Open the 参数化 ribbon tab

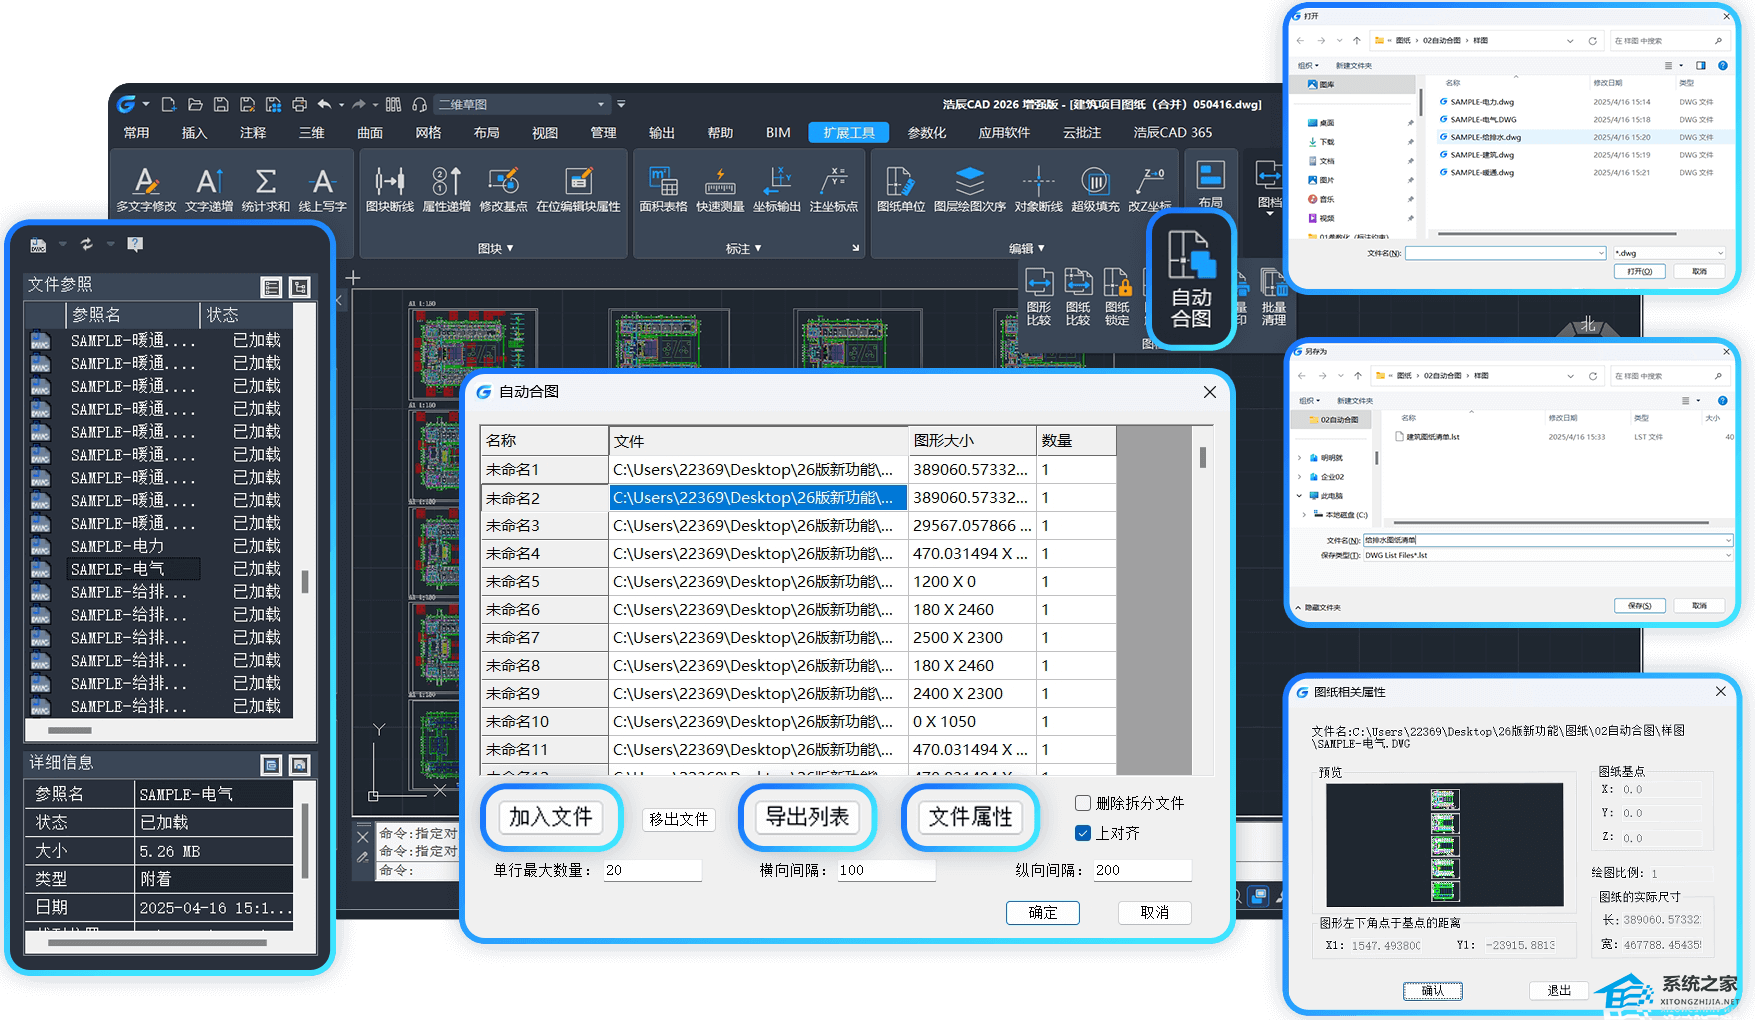tap(926, 133)
